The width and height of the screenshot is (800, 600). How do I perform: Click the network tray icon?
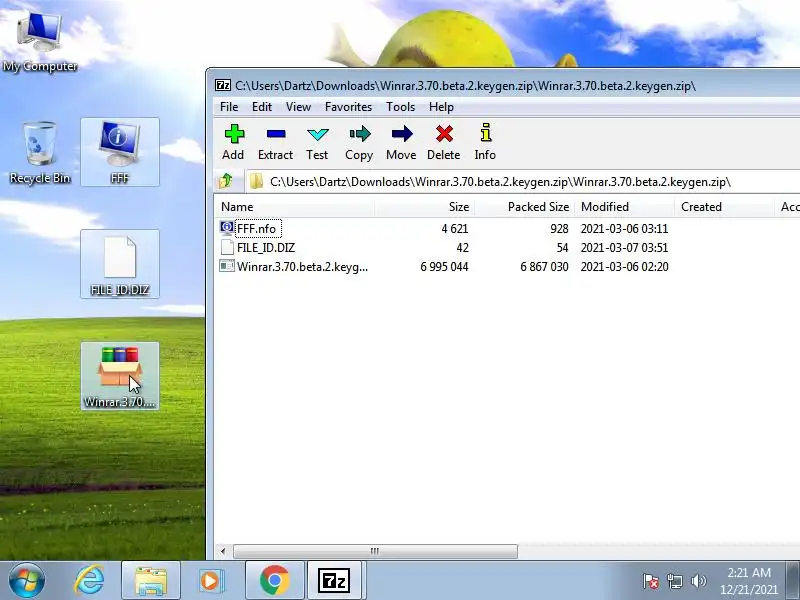point(674,581)
